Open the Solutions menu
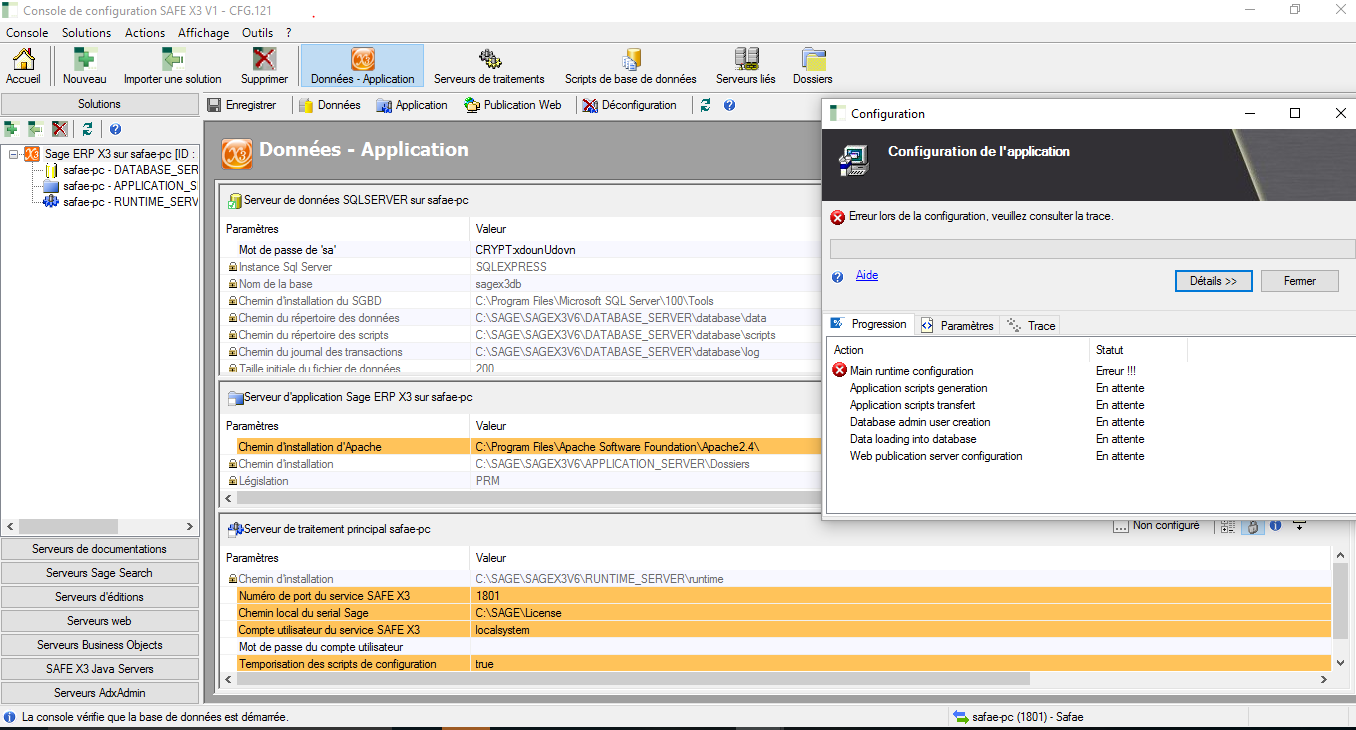Viewport: 1356px width, 730px height. (86, 33)
